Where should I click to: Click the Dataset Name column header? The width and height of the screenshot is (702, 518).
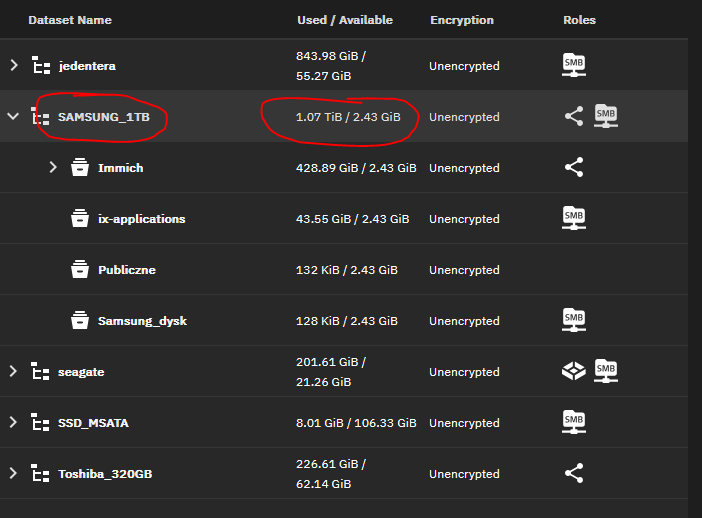tap(70, 20)
